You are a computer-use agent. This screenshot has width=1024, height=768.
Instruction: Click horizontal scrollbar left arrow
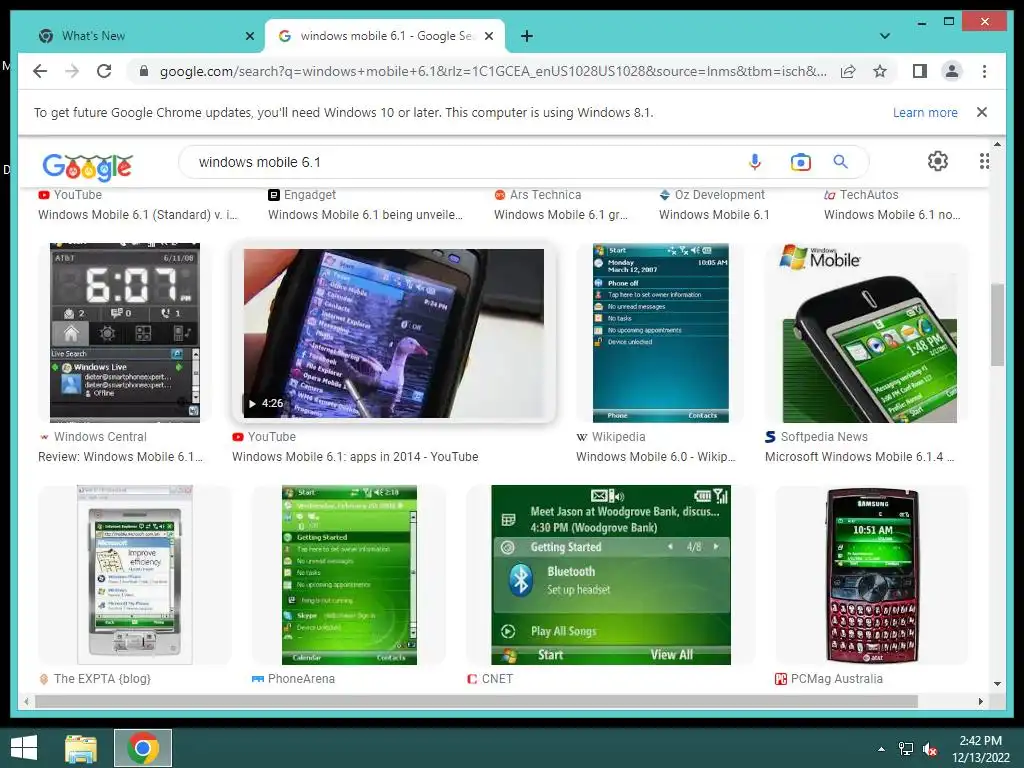(26, 701)
